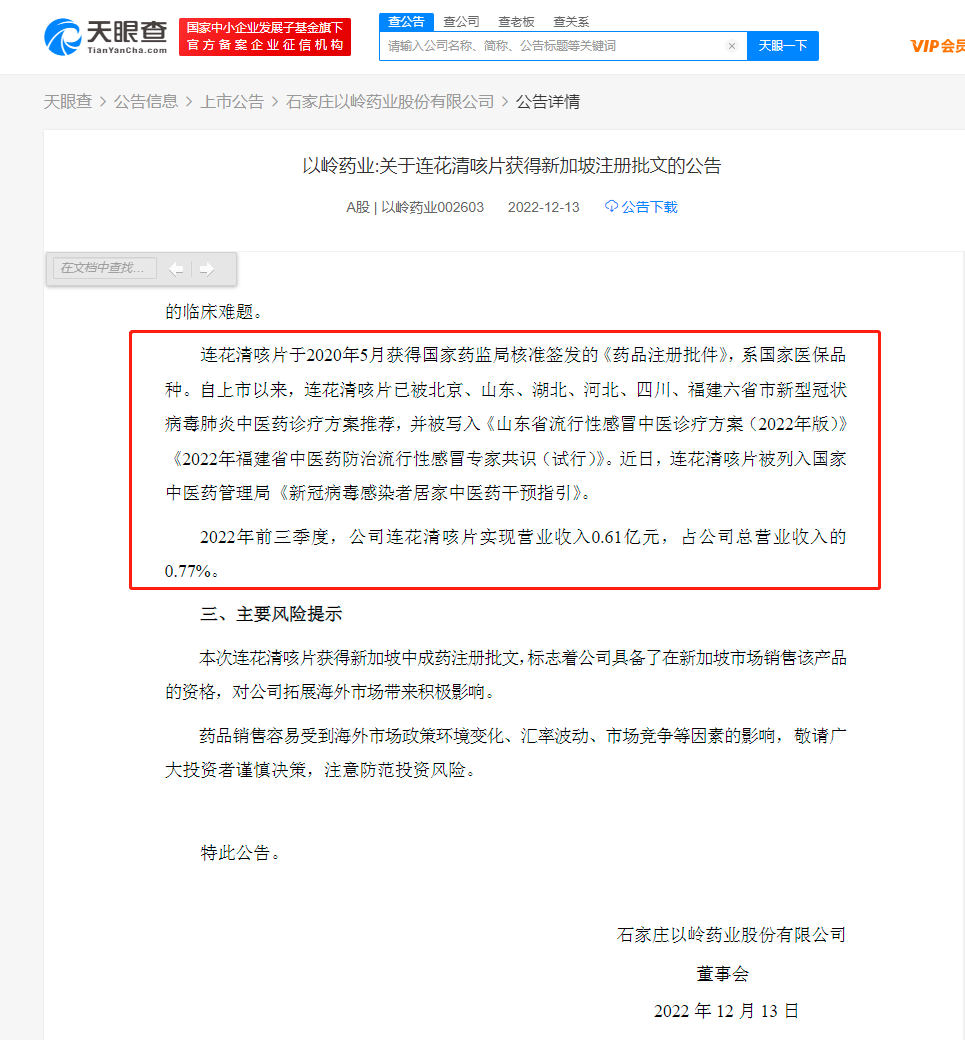Click the 公告下载 link
This screenshot has height=1040, width=965.
point(649,207)
